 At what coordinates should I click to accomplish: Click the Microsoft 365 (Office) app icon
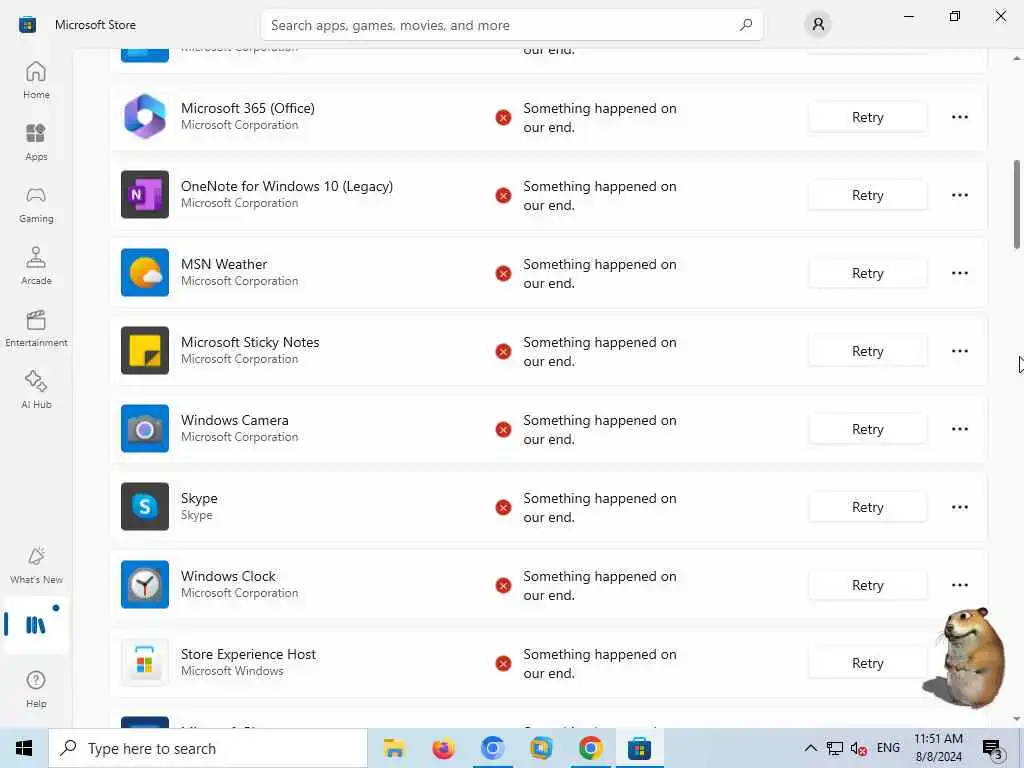(x=145, y=117)
